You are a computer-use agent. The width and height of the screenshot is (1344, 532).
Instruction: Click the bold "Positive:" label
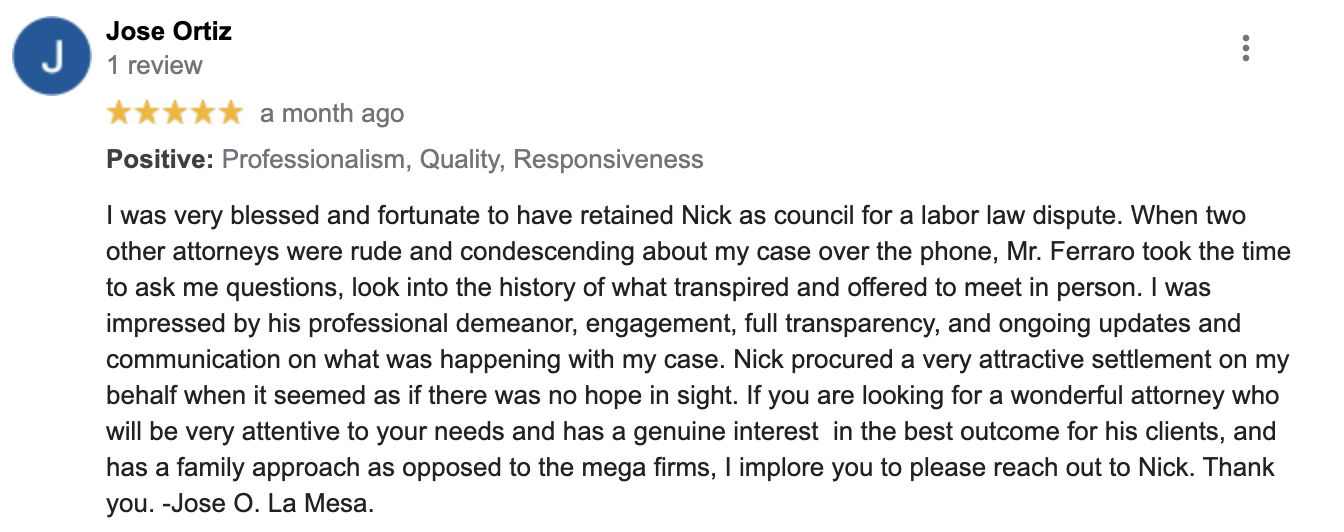coord(160,159)
